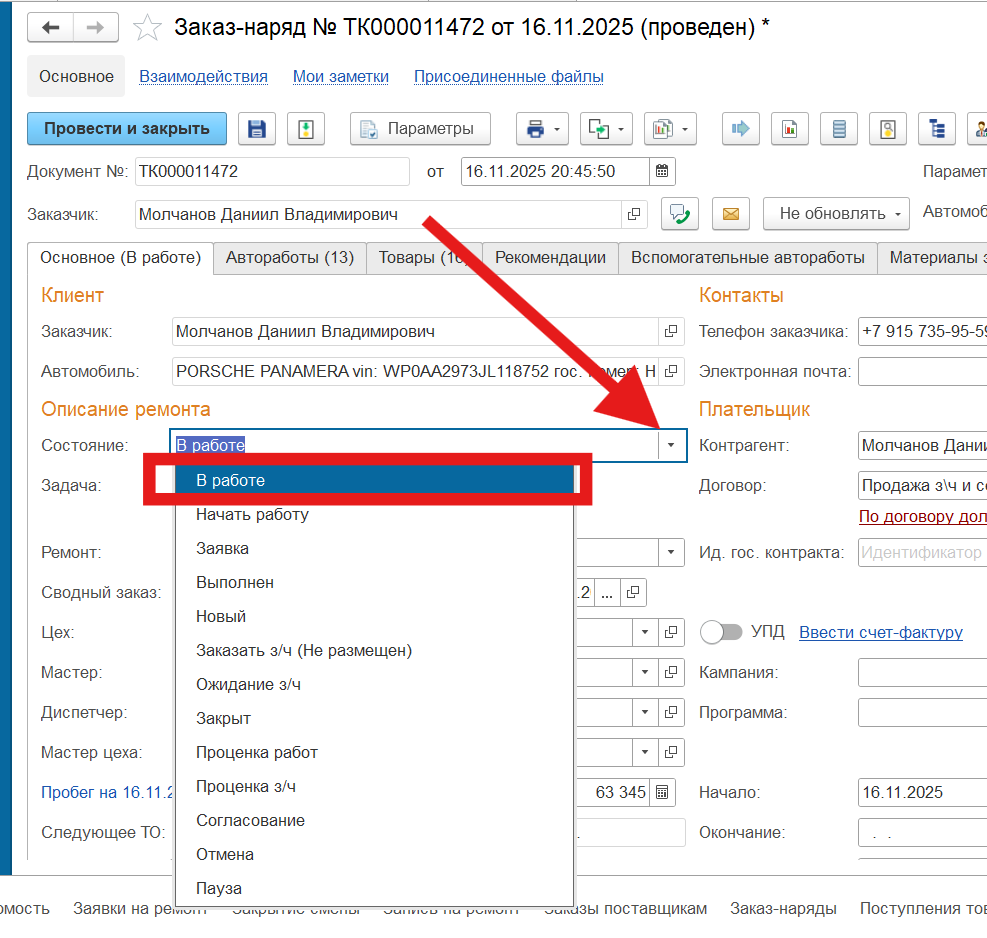This screenshot has width=987, height=938.
Task: Click the back navigation arrow
Action: coord(50,27)
